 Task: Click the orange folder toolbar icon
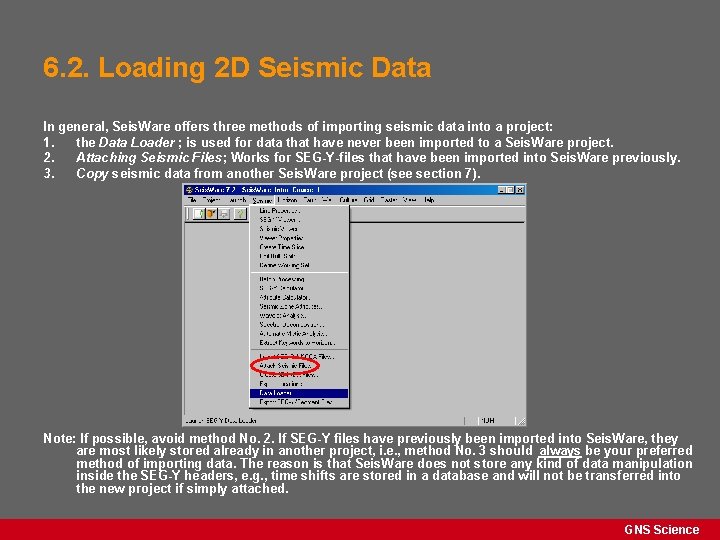coord(211,214)
